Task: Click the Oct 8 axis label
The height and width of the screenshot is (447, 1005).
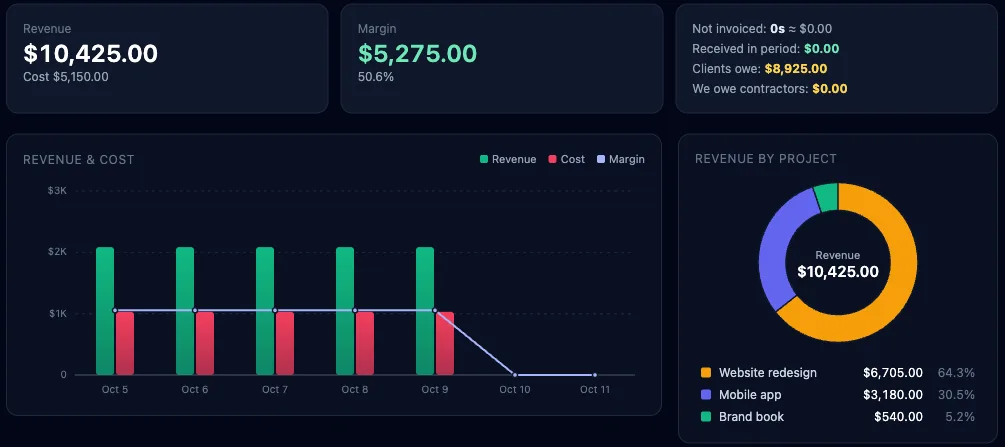Action: (x=354, y=389)
